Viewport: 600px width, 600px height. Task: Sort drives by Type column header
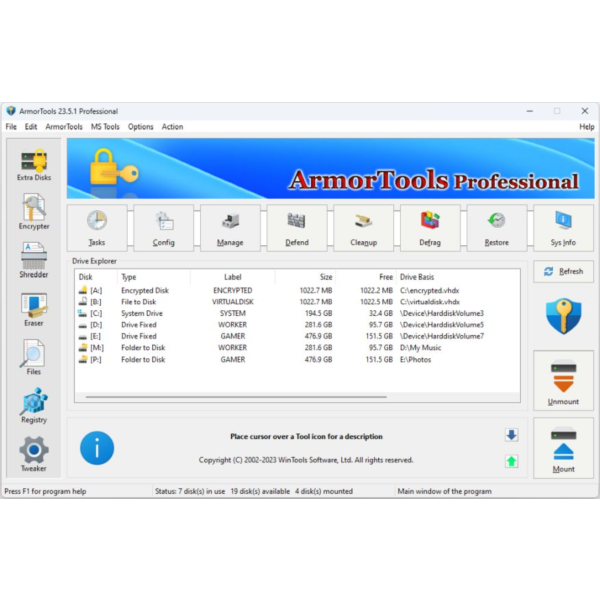(x=154, y=277)
